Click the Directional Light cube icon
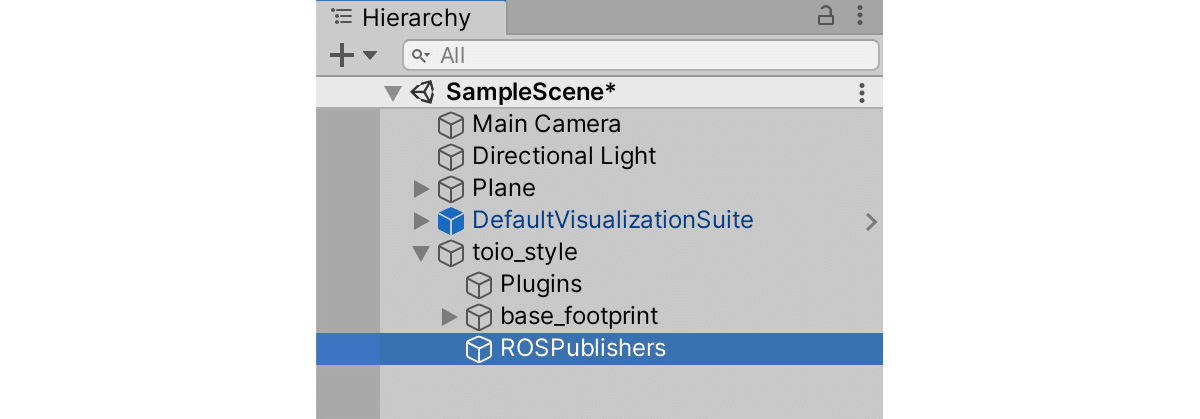 (452, 157)
